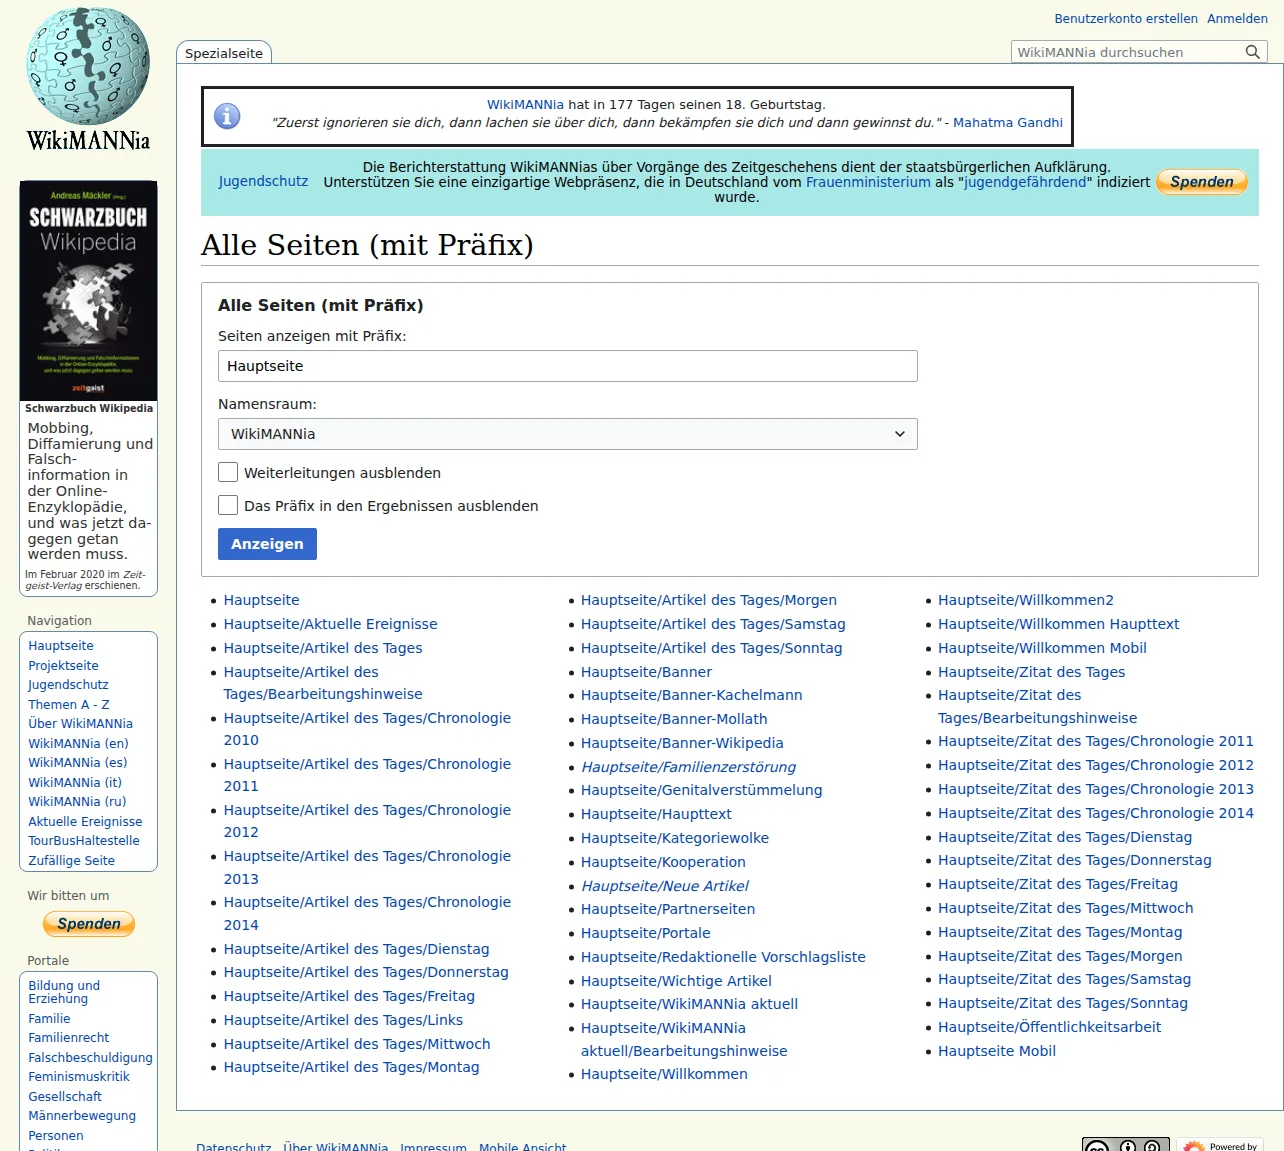The image size is (1284, 1151).
Task: Open 'Hauptseite/Aktuelle Ereignisse' result
Action: coord(331,624)
